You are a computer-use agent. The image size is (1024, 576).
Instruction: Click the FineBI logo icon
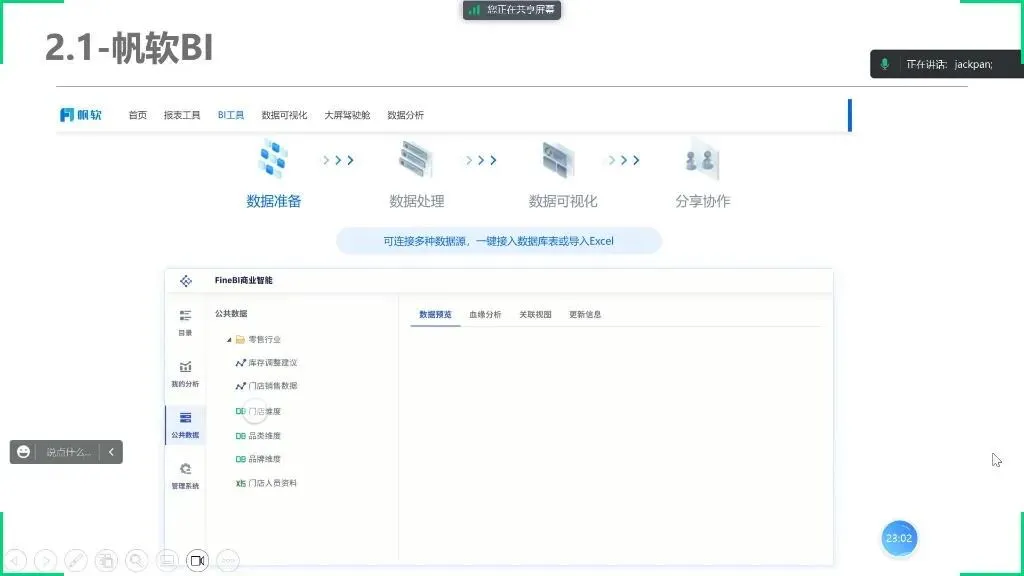tap(186, 281)
